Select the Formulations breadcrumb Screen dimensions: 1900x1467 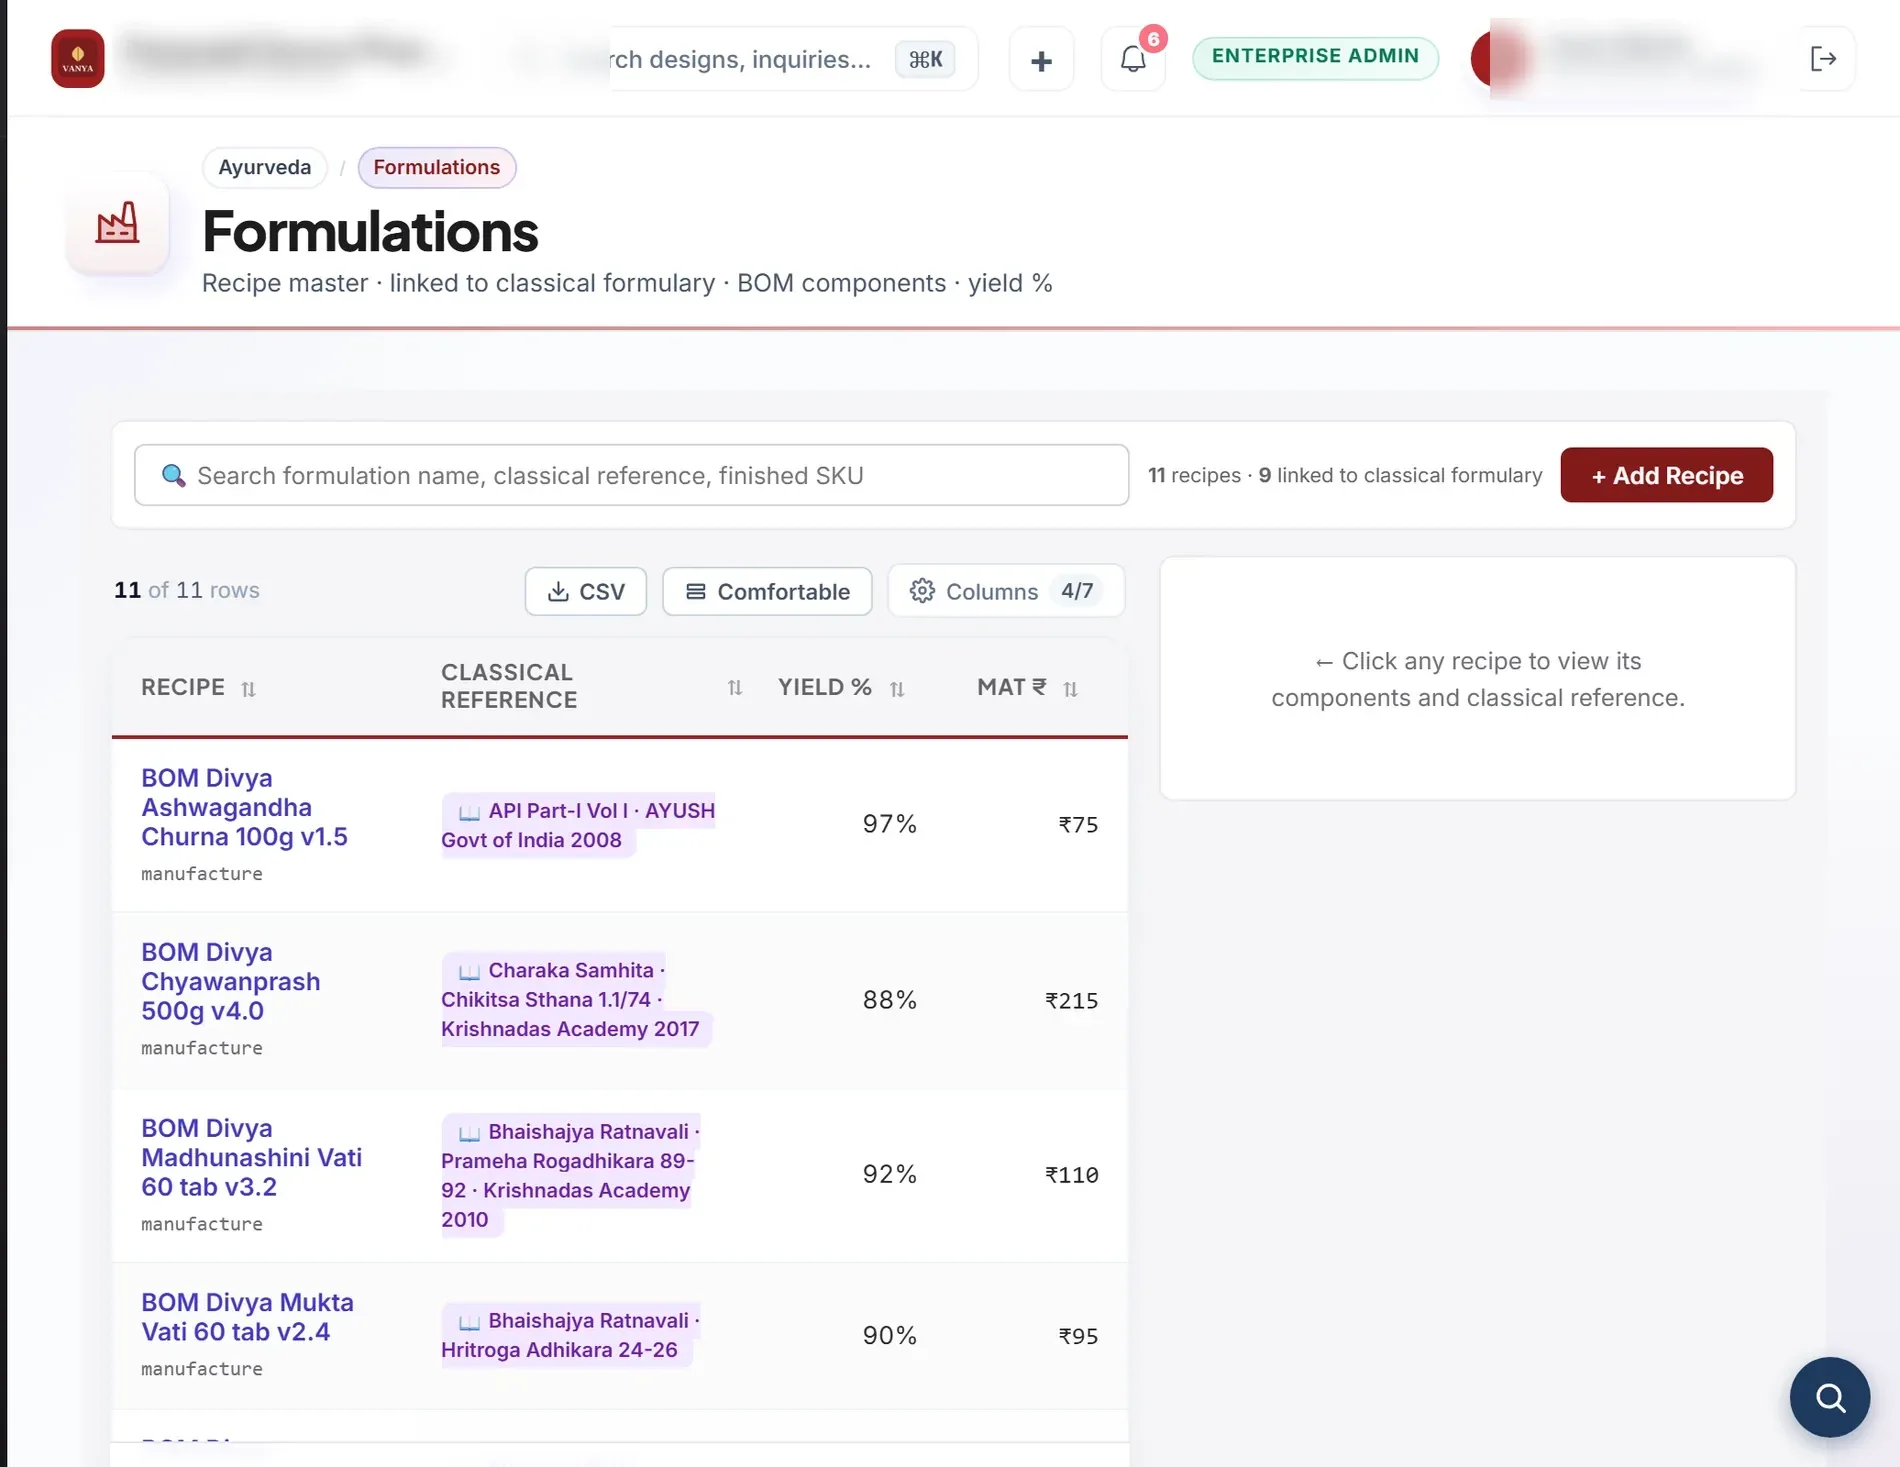click(437, 167)
